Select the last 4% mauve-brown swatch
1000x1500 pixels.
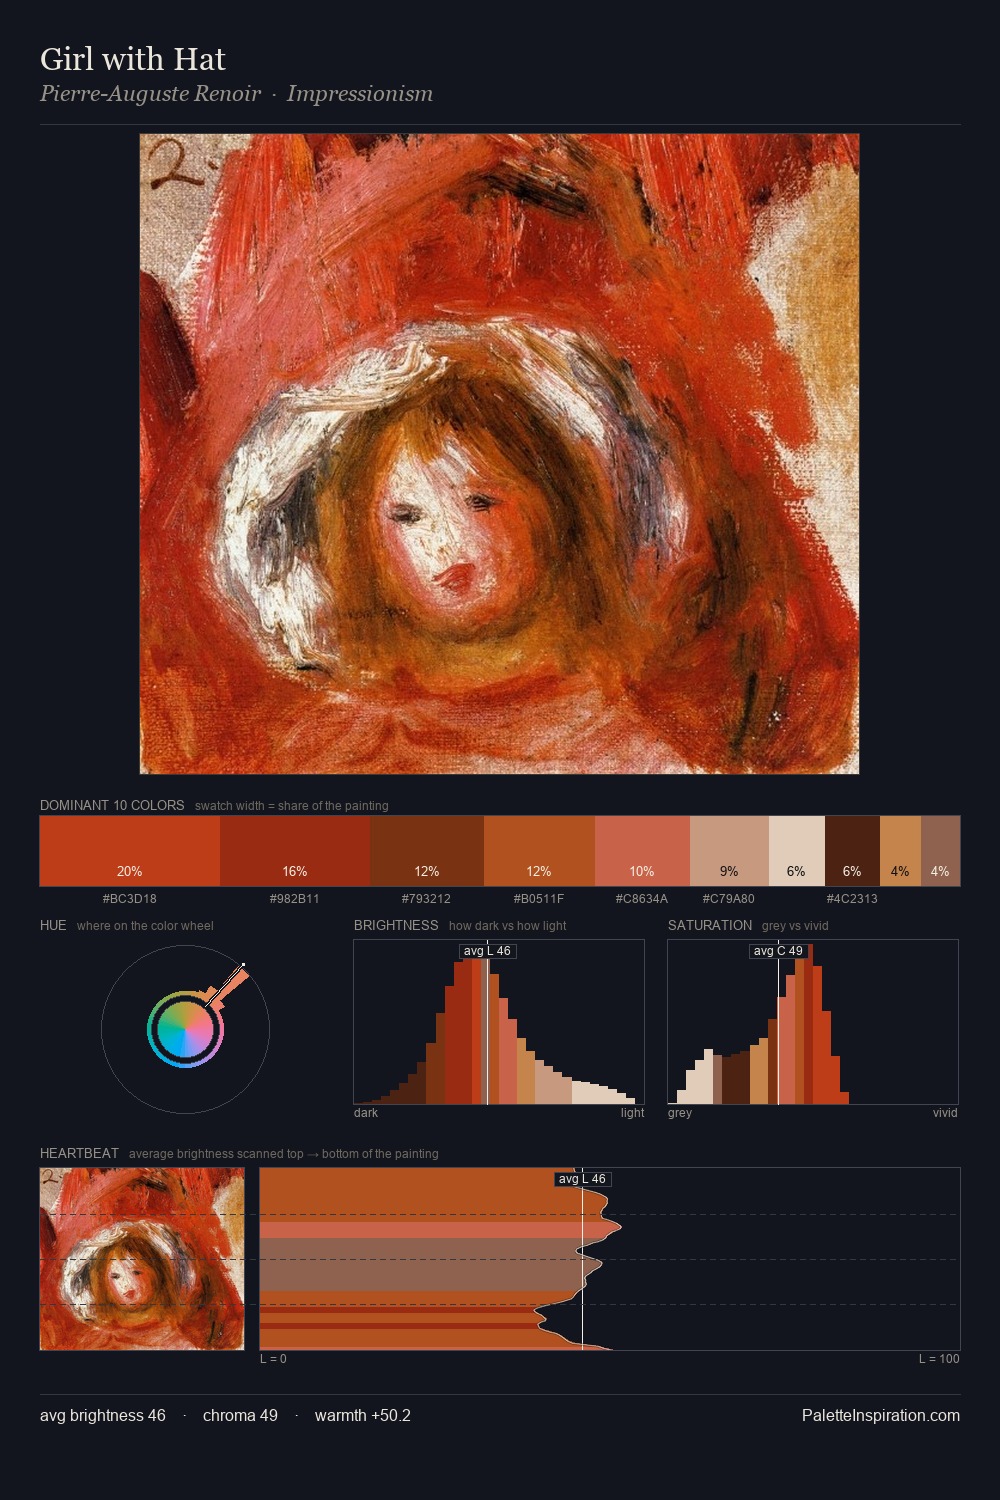[940, 851]
